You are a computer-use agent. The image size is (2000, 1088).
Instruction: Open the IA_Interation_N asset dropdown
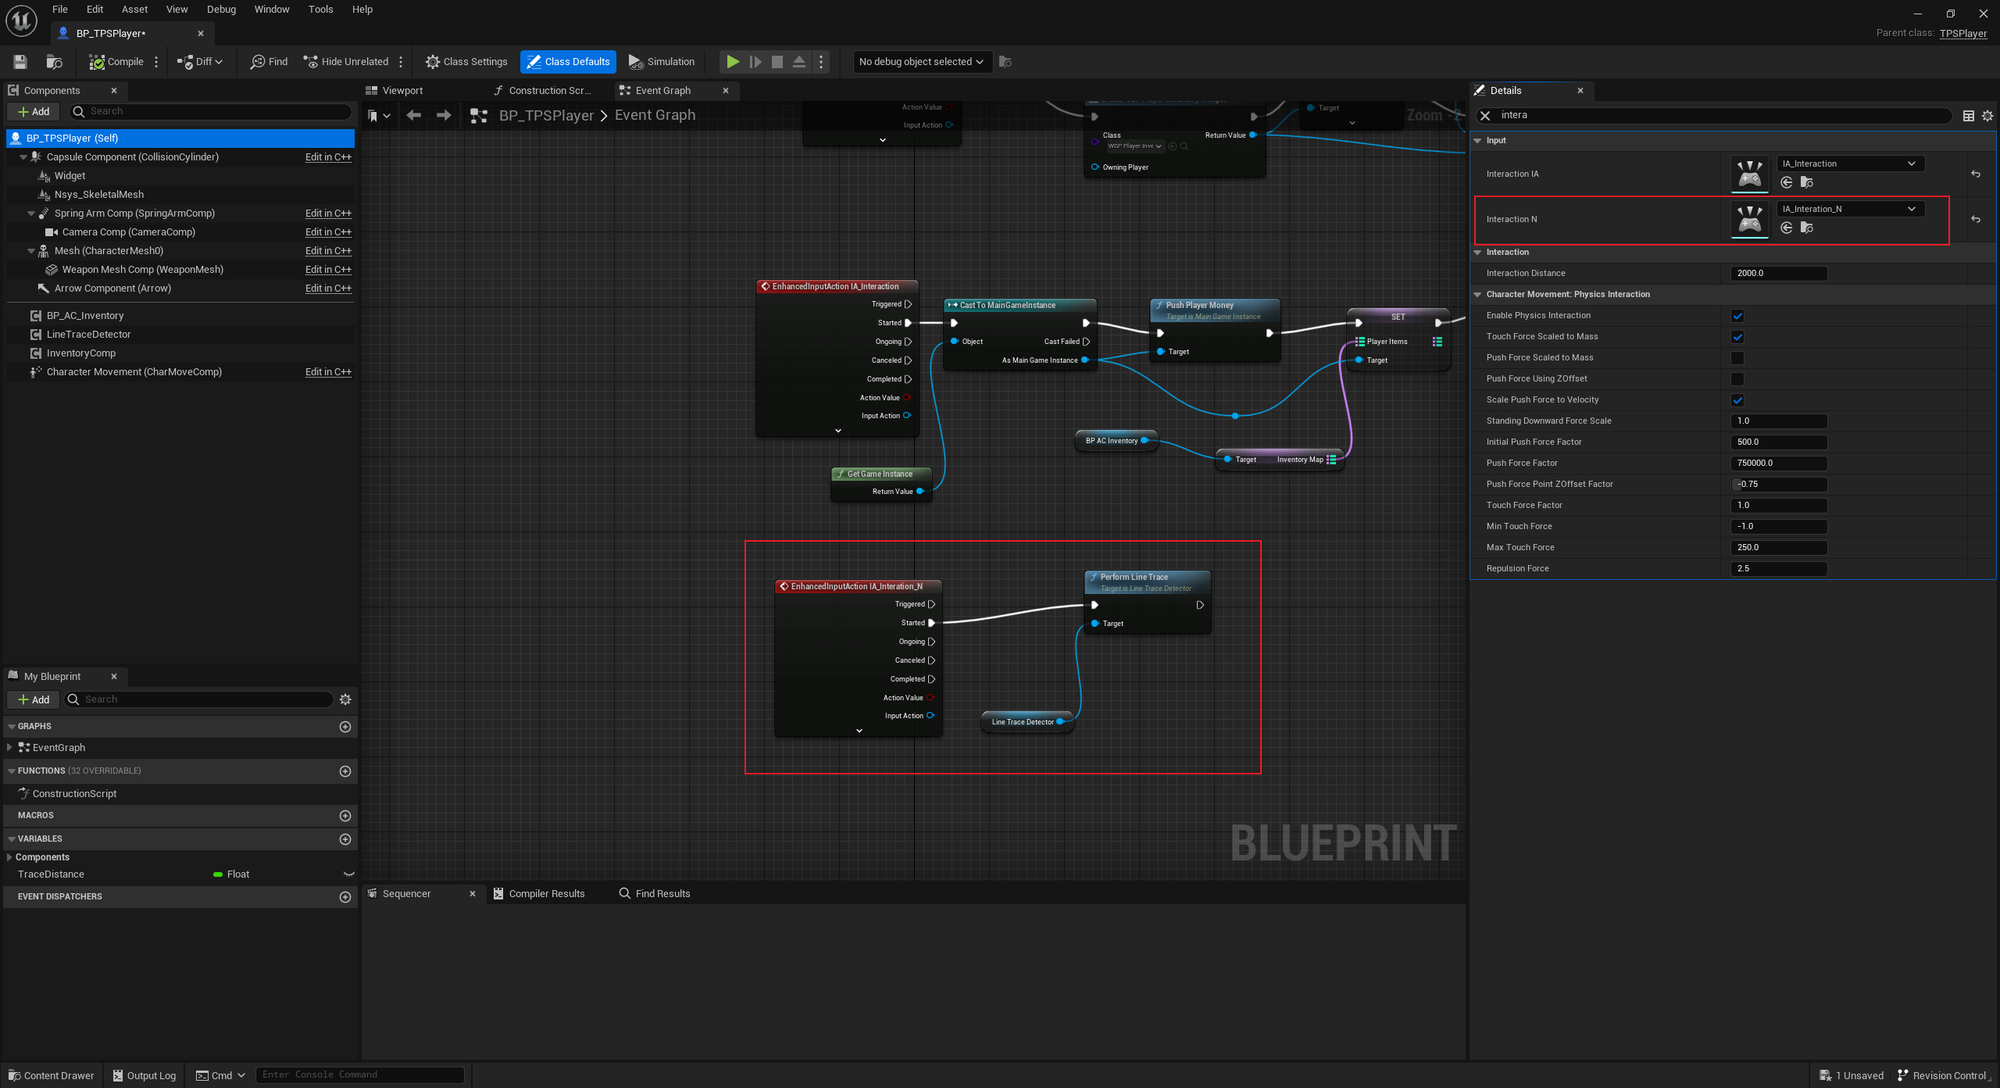1848,209
